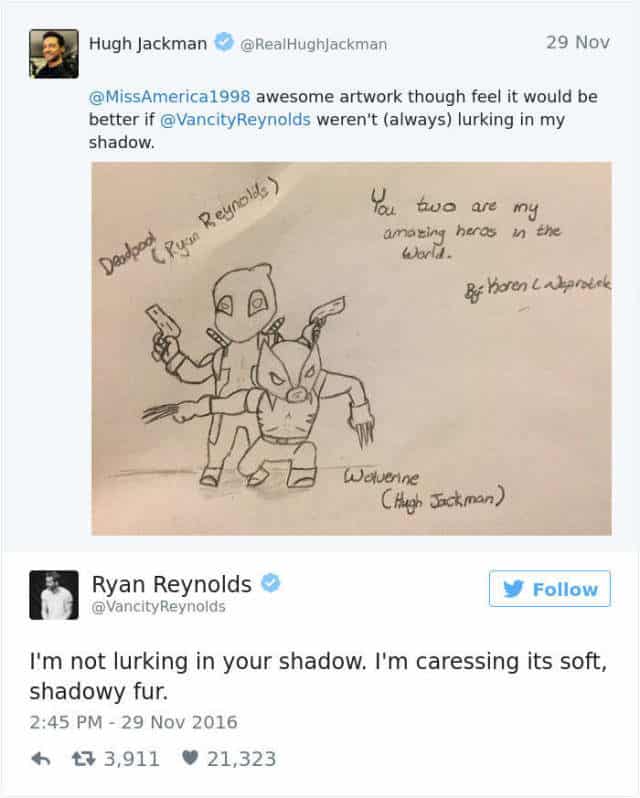Click the Twitter bird icon in Follow
This screenshot has height=798, width=640.
pos(513,589)
